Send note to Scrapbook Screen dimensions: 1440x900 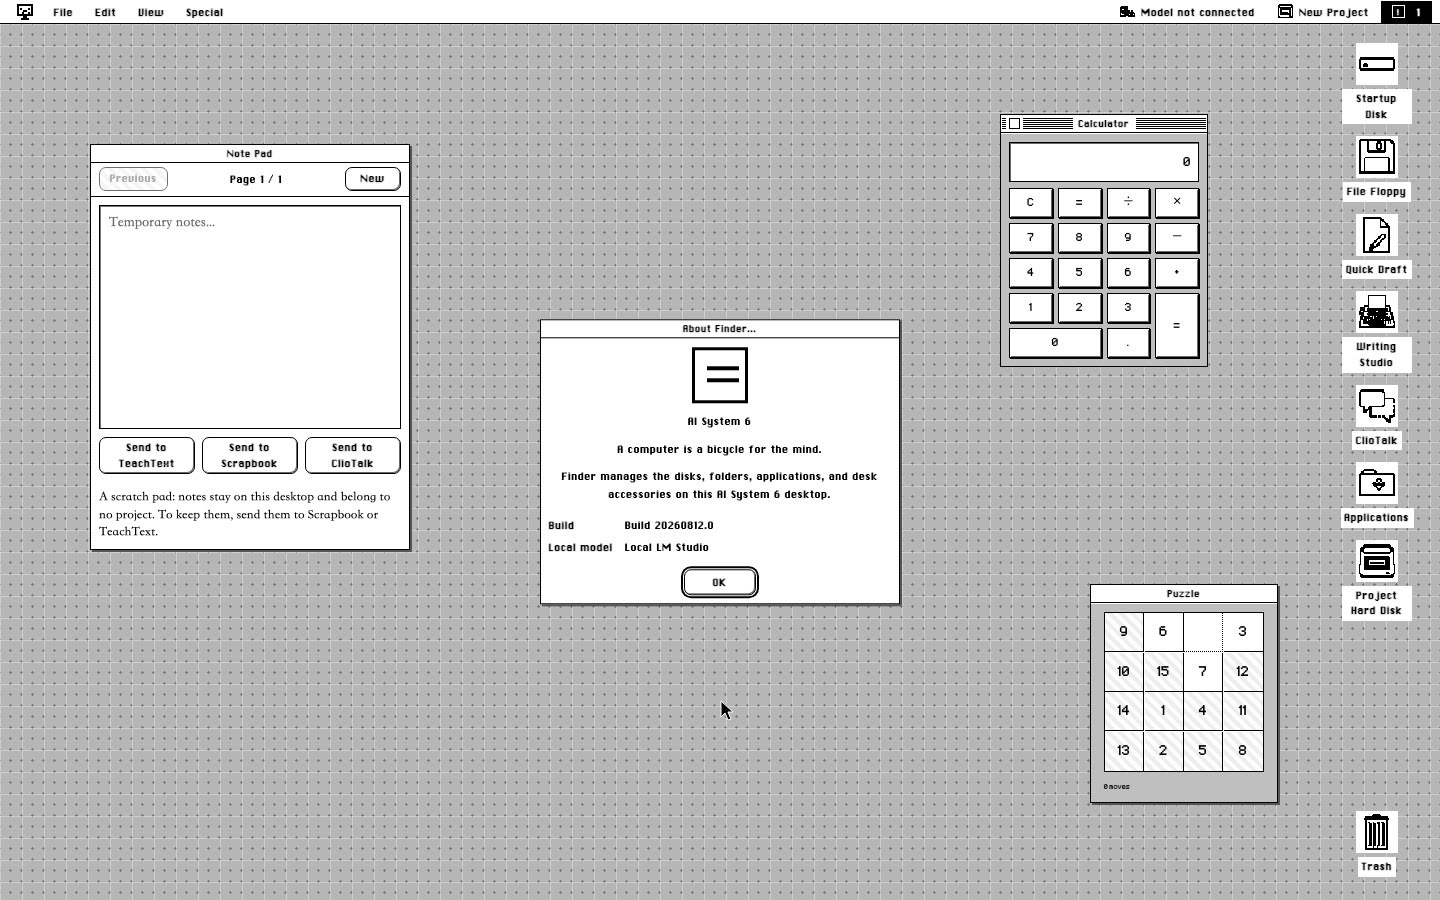click(249, 455)
